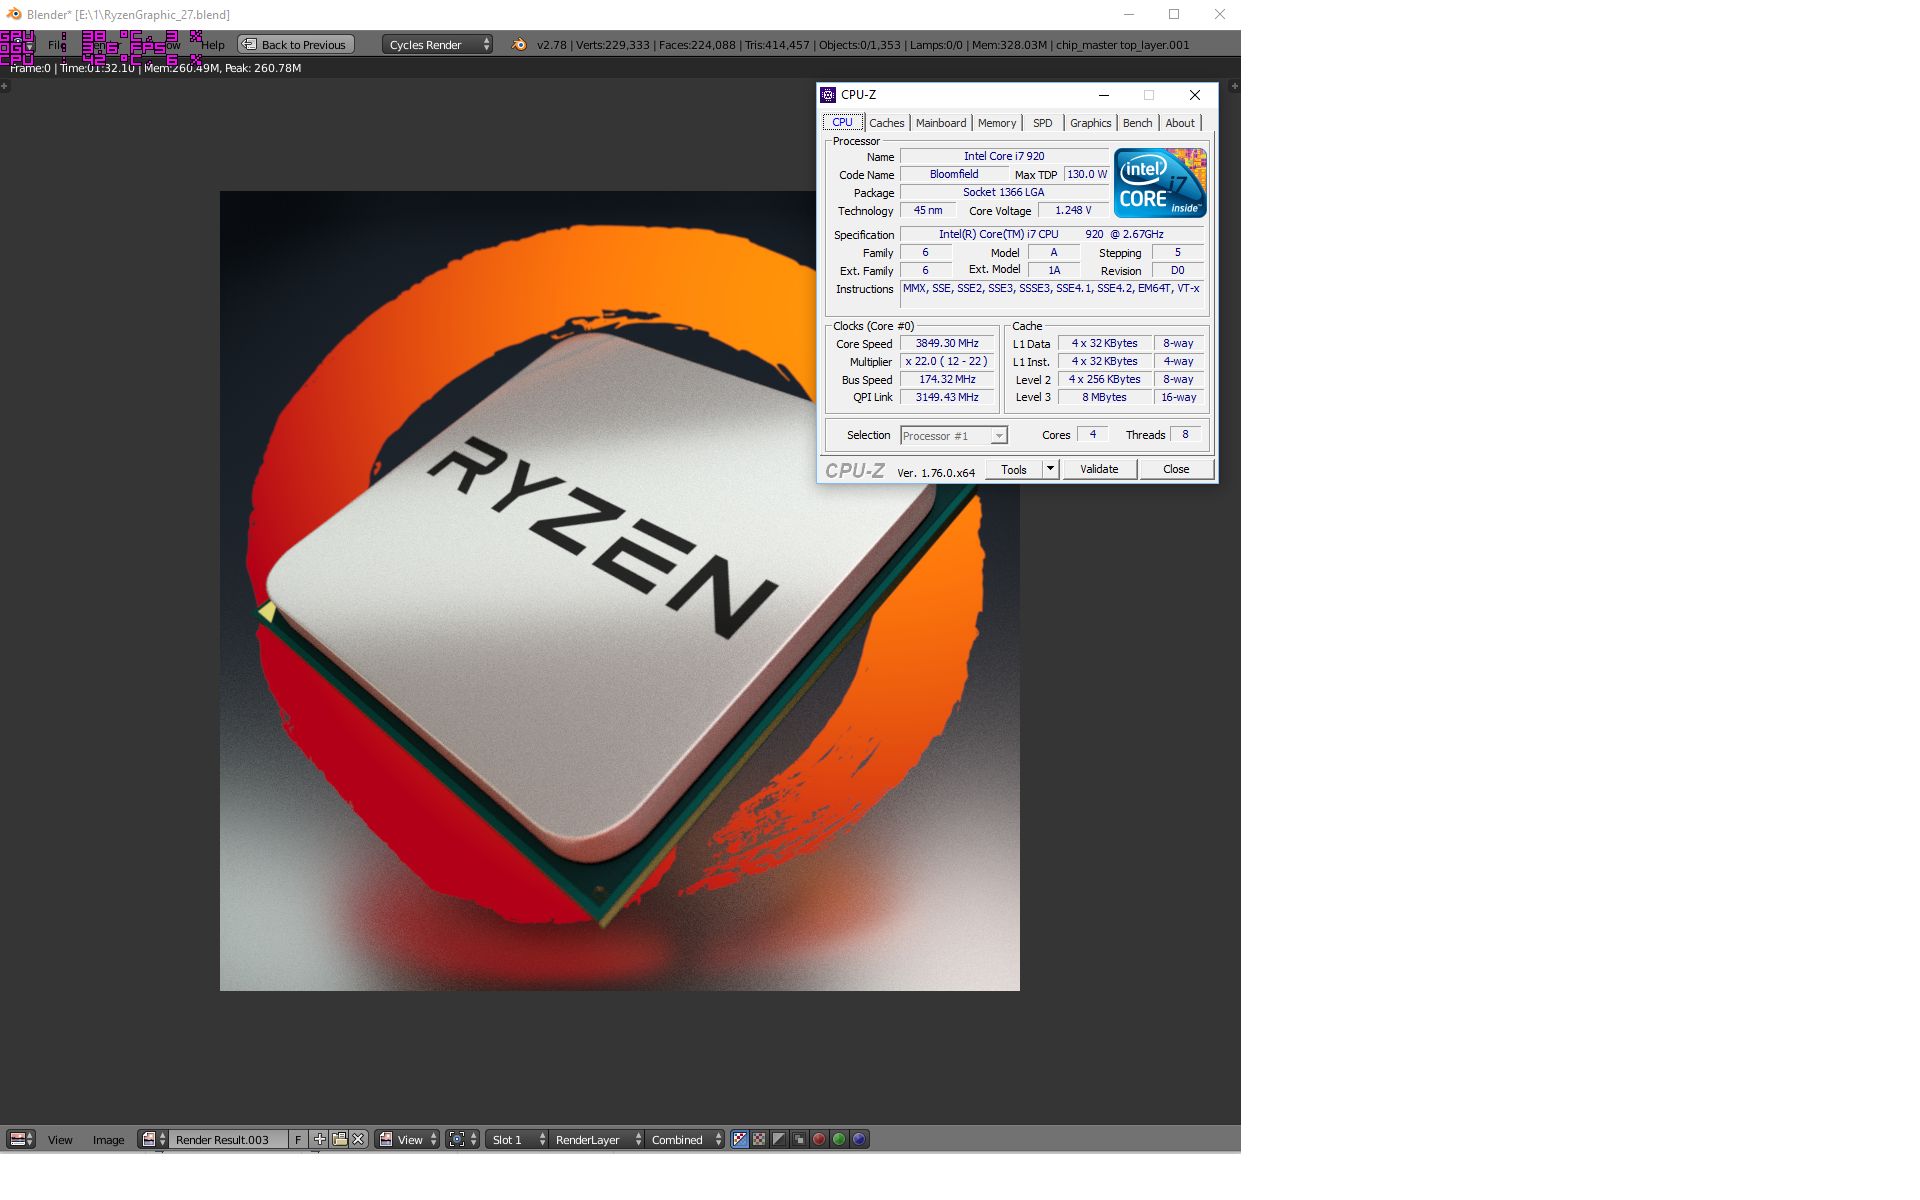The height and width of the screenshot is (1200, 1920).
Task: Click the Intel Core i7 logo
Action: [1159, 183]
